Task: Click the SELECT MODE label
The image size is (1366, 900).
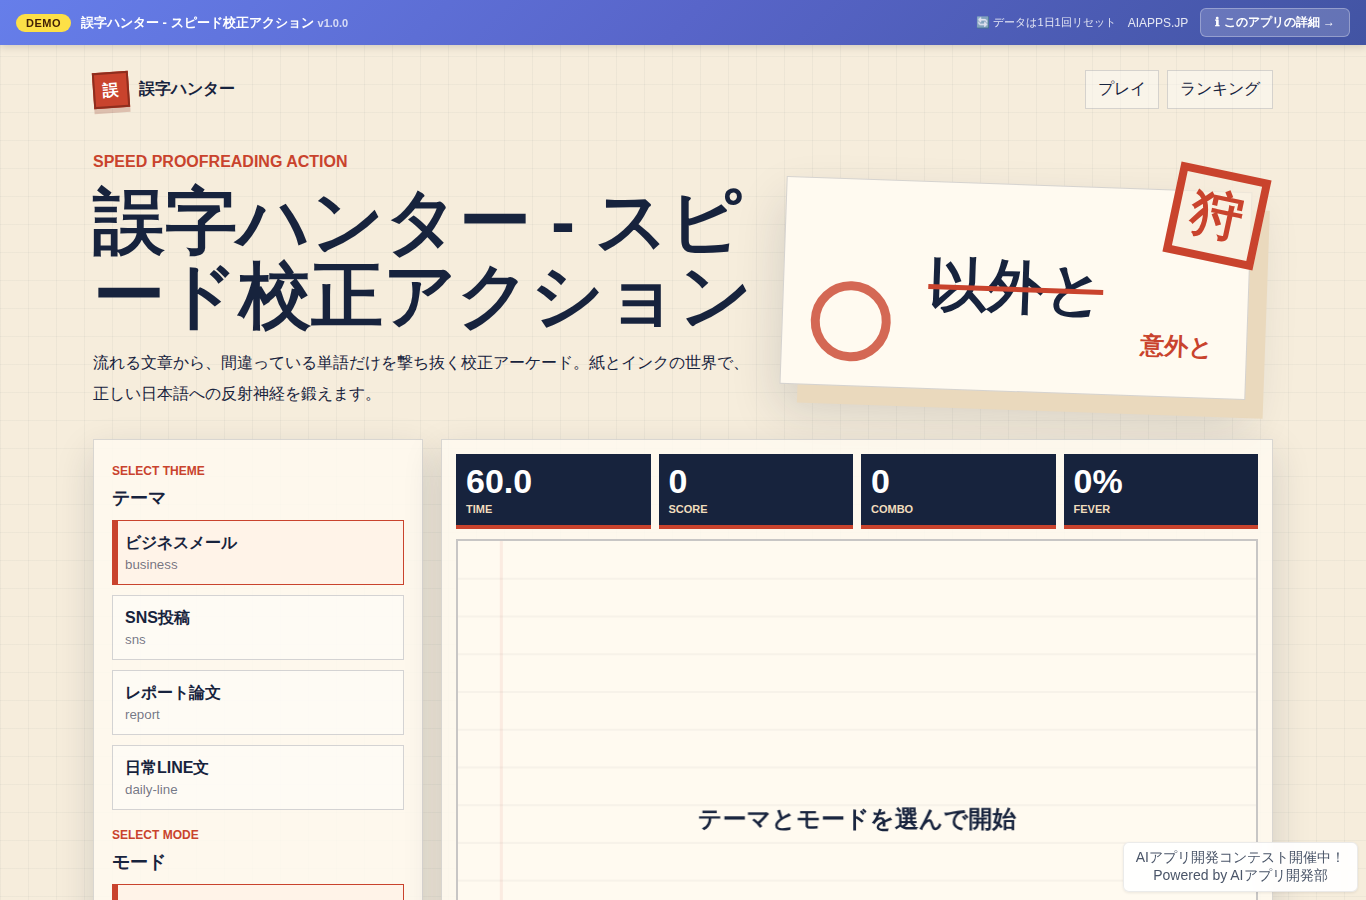Action: [x=155, y=835]
